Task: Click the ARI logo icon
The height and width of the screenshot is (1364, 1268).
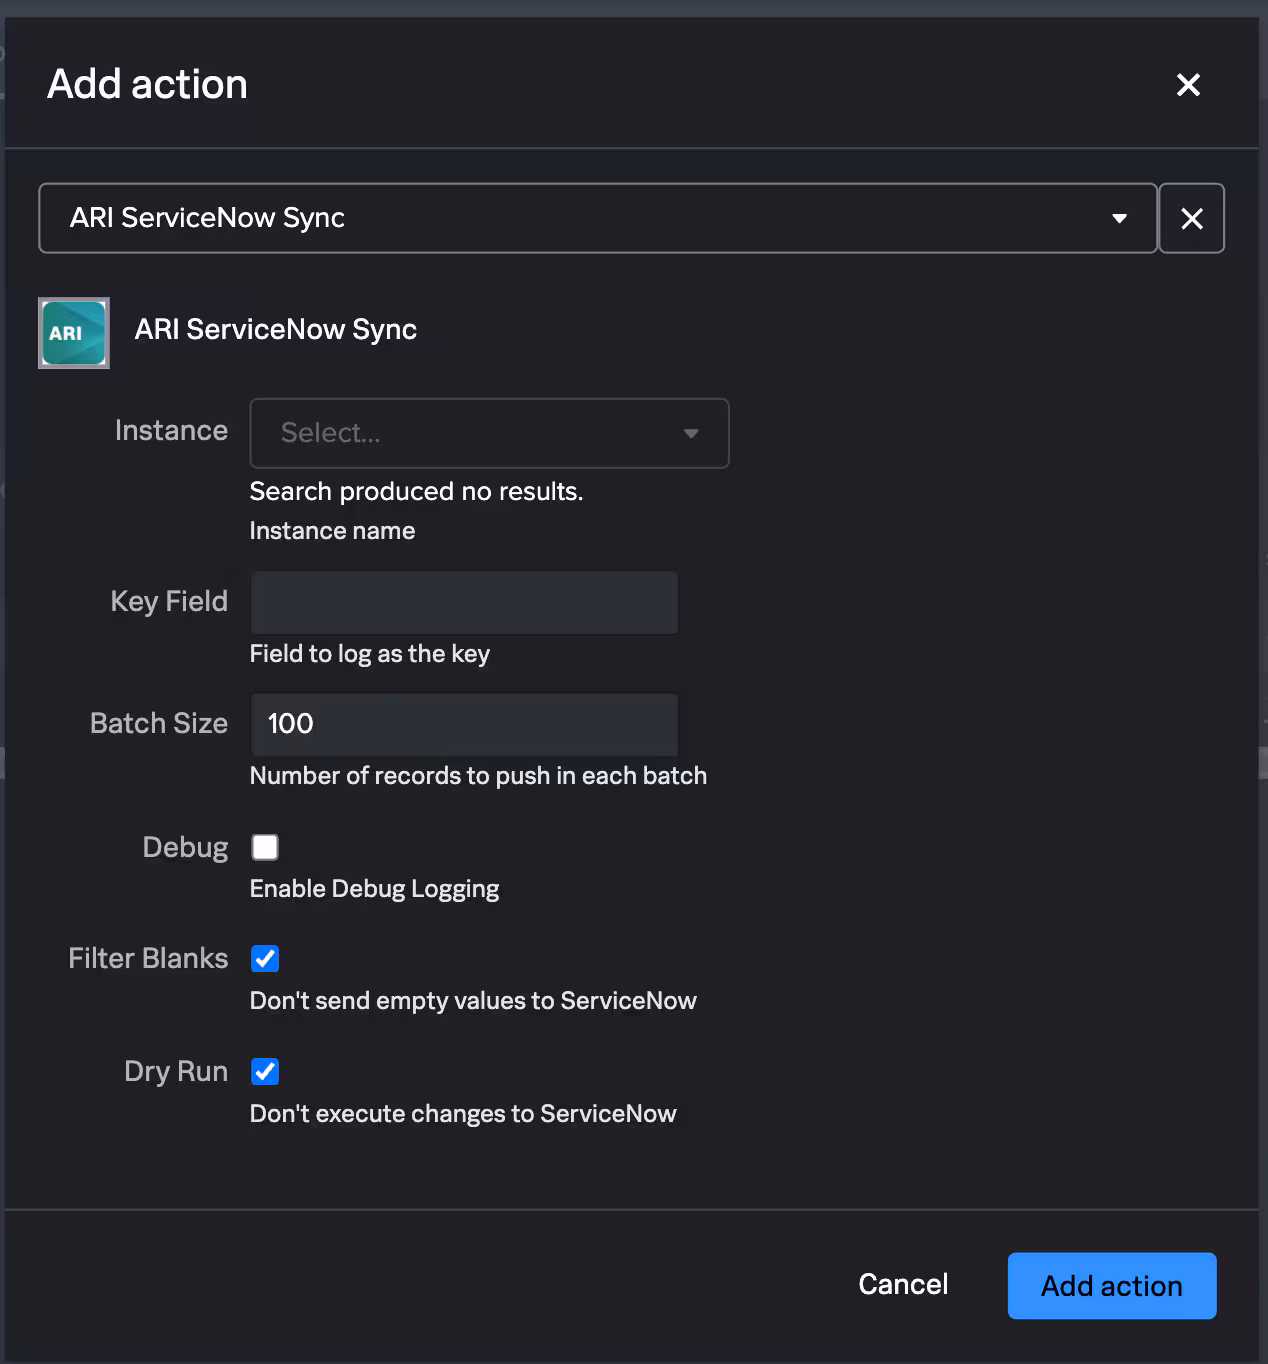Action: point(74,333)
